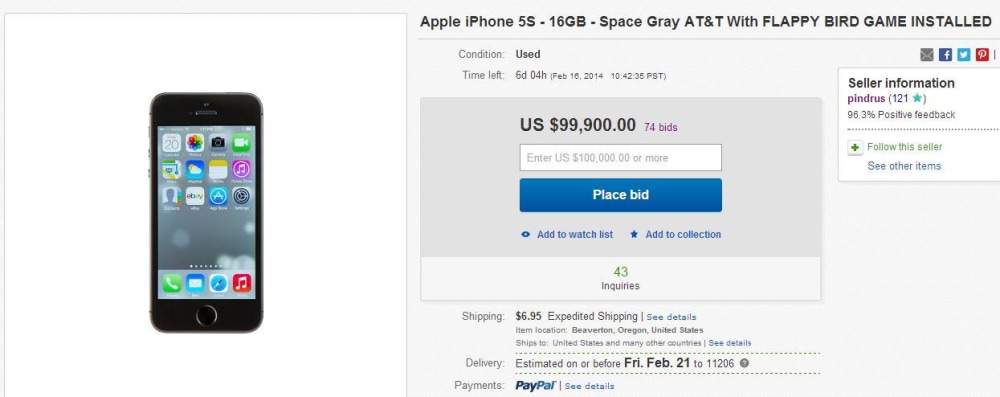Viewport: 1000px width, 397px height.
Task: Pin this listing on Pinterest
Action: click(982, 55)
